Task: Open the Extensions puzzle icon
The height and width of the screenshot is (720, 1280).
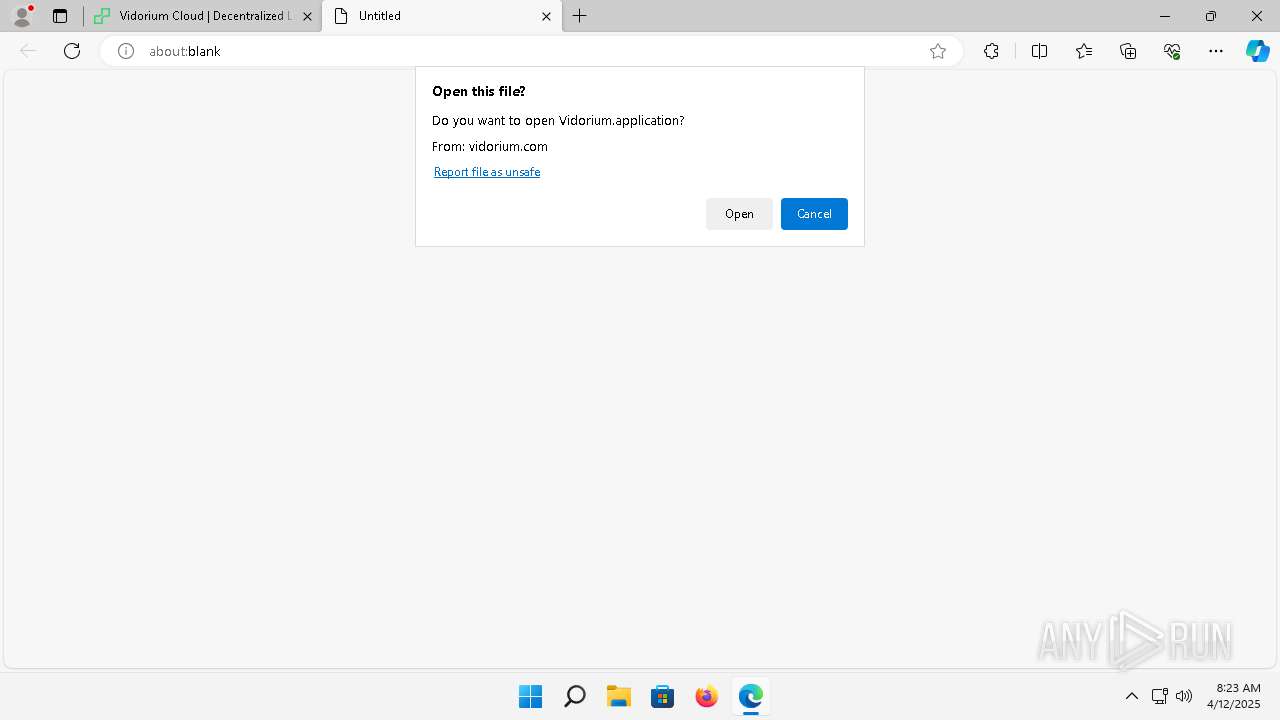Action: [991, 51]
